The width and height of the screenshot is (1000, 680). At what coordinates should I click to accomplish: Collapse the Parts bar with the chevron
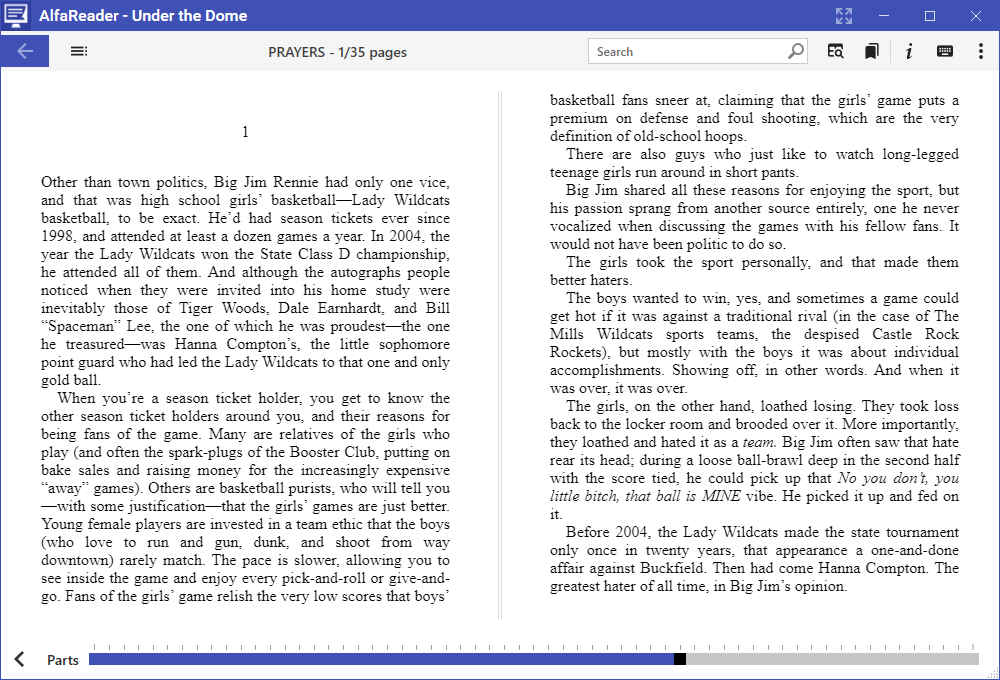pos(18,659)
